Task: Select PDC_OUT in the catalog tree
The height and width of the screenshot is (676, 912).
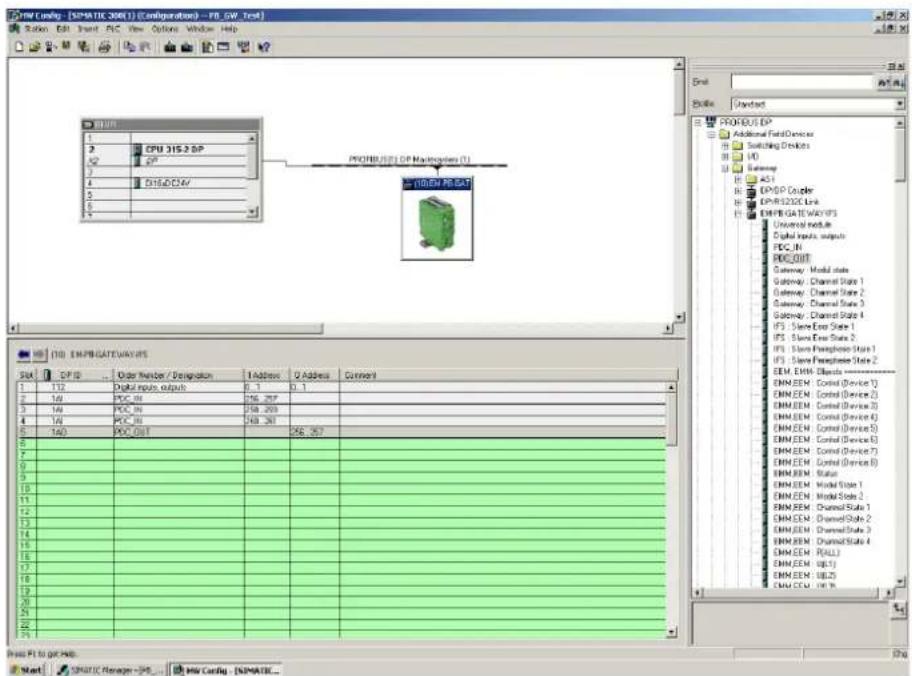Action: point(791,258)
